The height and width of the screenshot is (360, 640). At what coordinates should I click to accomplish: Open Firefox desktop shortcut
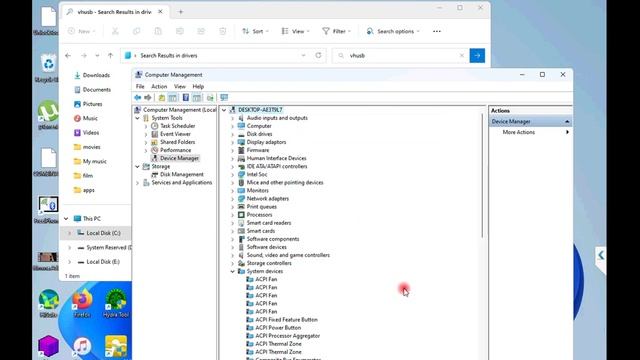pos(82,303)
